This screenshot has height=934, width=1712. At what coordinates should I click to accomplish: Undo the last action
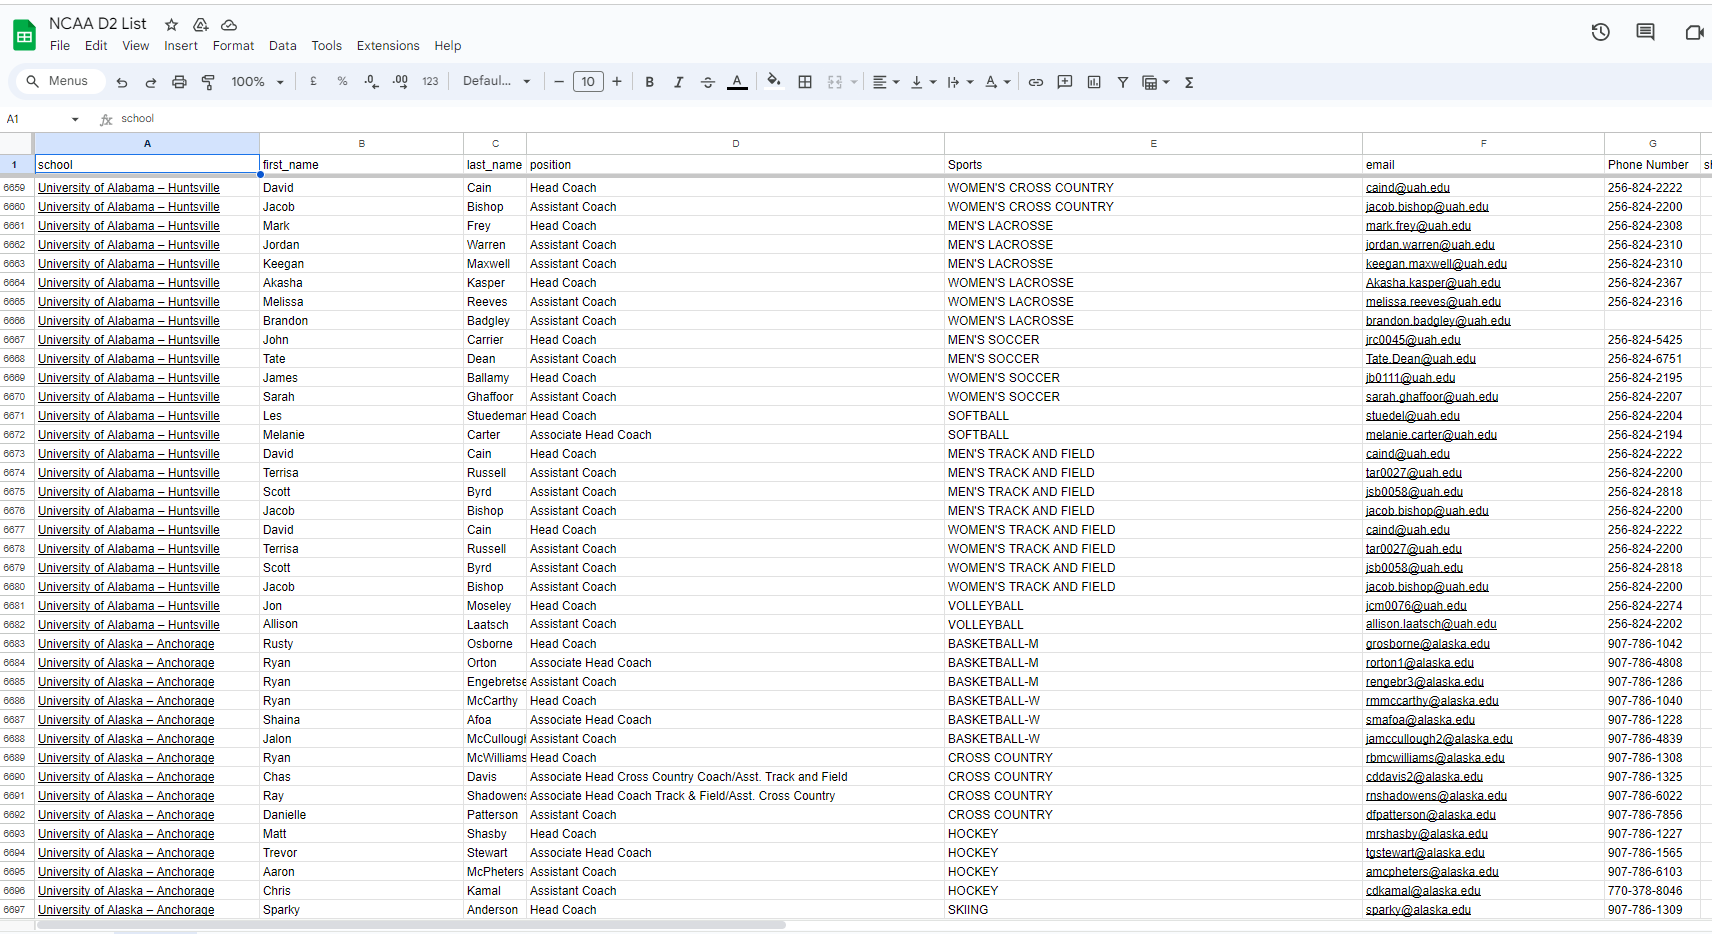point(122,82)
